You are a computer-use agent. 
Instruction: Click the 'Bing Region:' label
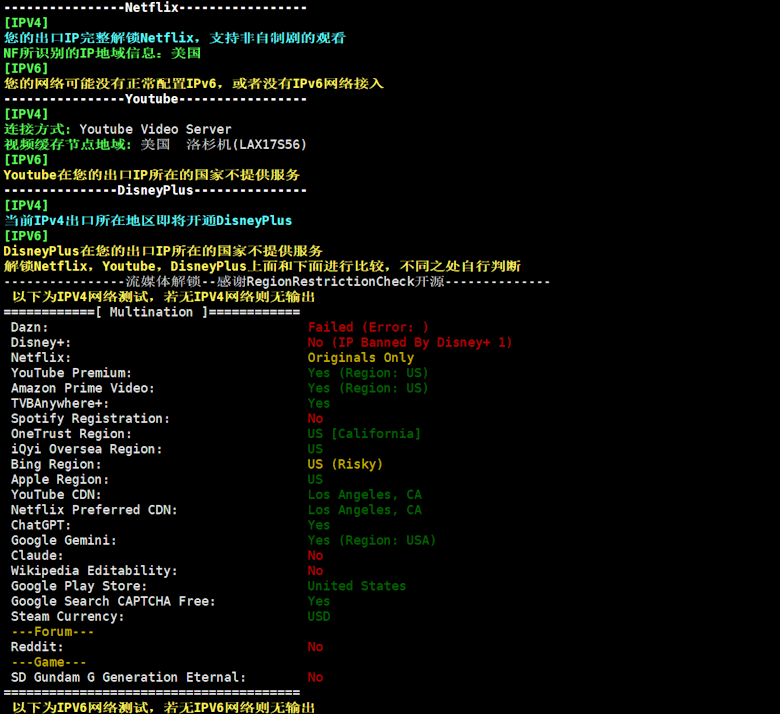[x=56, y=465]
